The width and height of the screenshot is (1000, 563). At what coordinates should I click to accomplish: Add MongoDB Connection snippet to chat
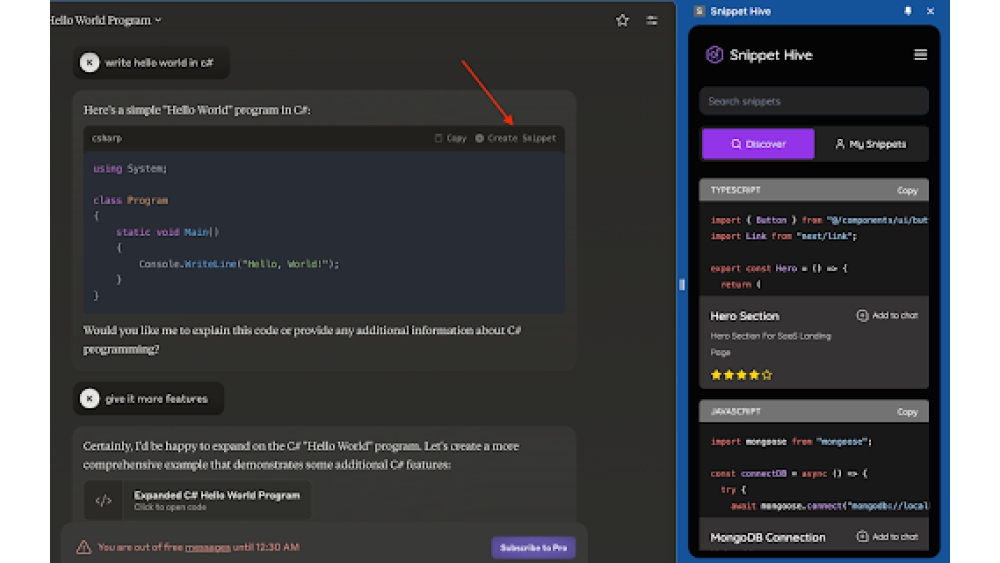[887, 537]
